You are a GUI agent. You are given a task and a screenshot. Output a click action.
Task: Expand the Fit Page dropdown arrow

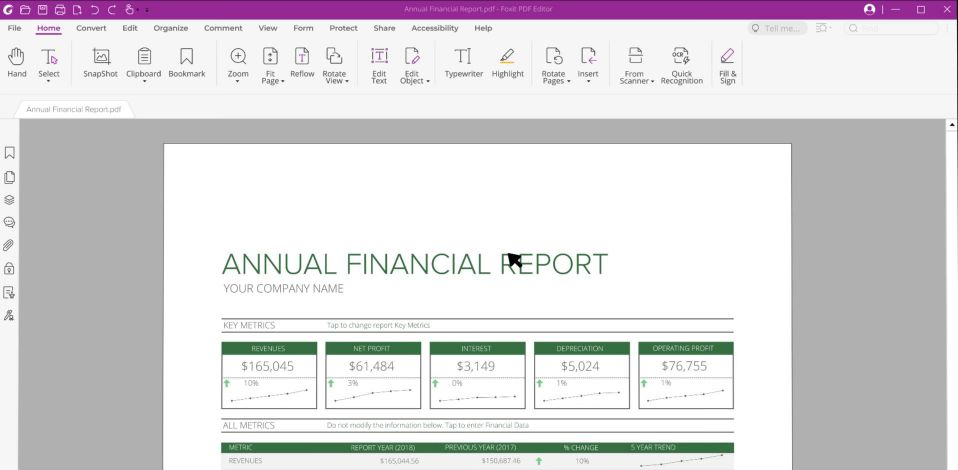coord(283,81)
